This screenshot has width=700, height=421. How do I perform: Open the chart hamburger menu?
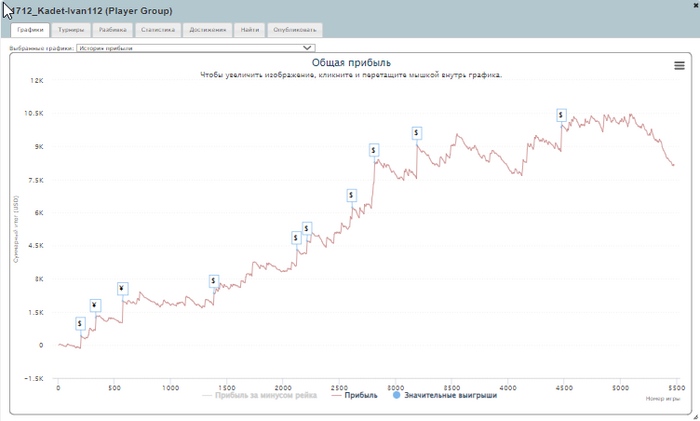pos(680,65)
